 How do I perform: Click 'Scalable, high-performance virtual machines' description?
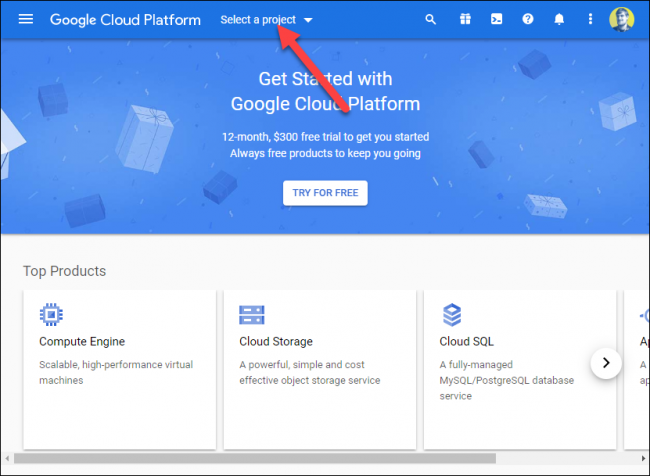point(116,372)
